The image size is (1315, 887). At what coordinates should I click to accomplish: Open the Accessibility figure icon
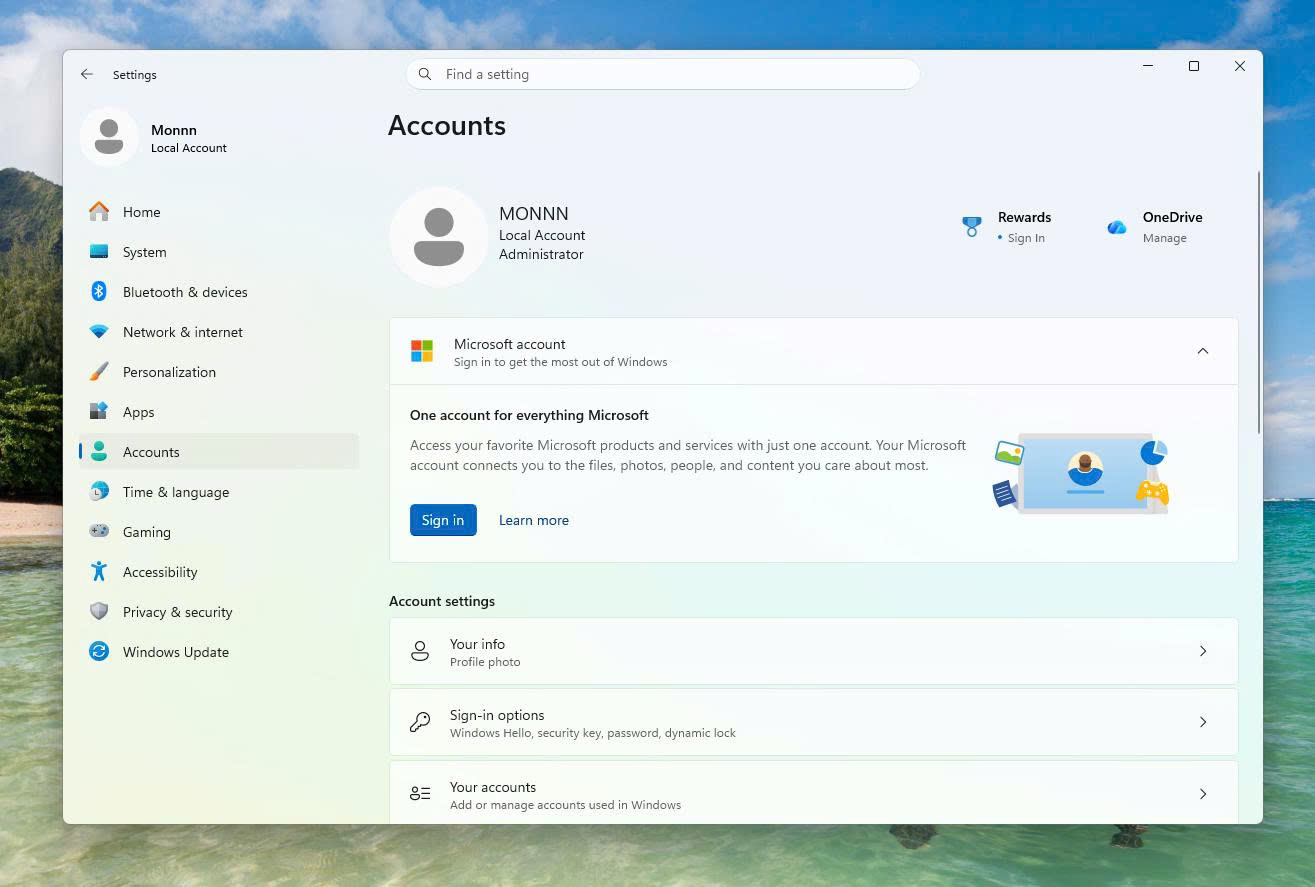tap(99, 572)
